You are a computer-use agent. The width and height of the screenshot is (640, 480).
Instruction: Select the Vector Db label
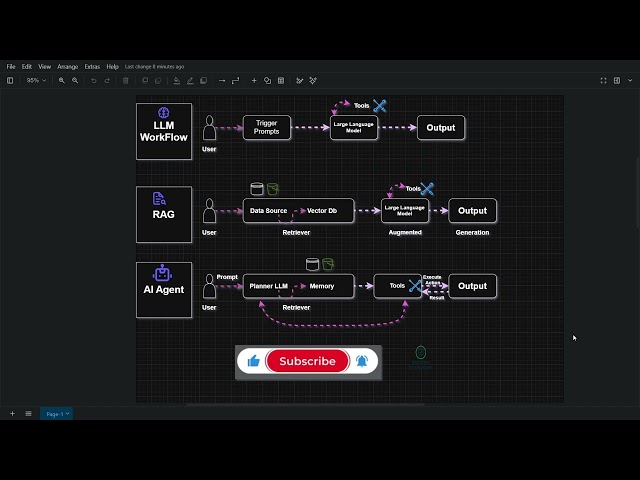[x=322, y=211]
